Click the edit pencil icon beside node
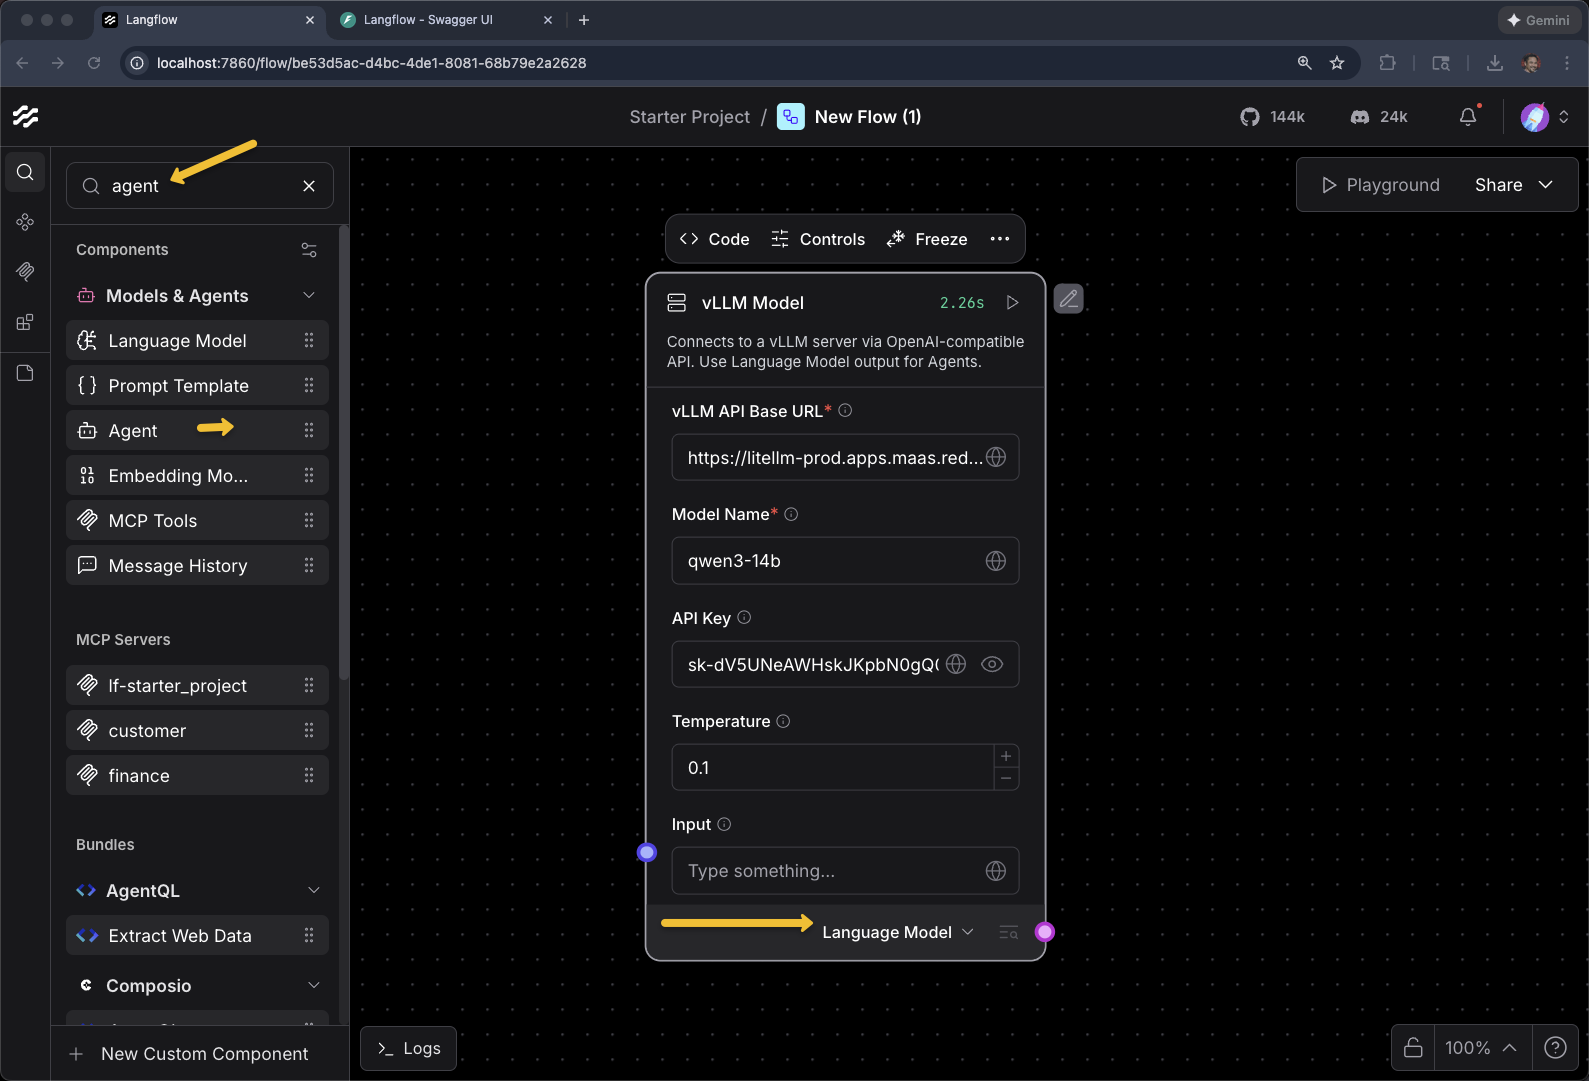 click(1068, 299)
